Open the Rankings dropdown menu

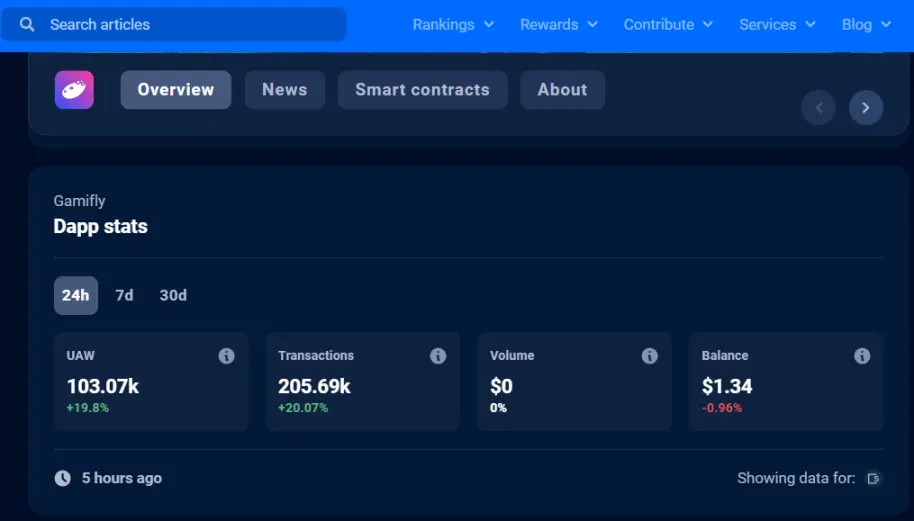454,24
